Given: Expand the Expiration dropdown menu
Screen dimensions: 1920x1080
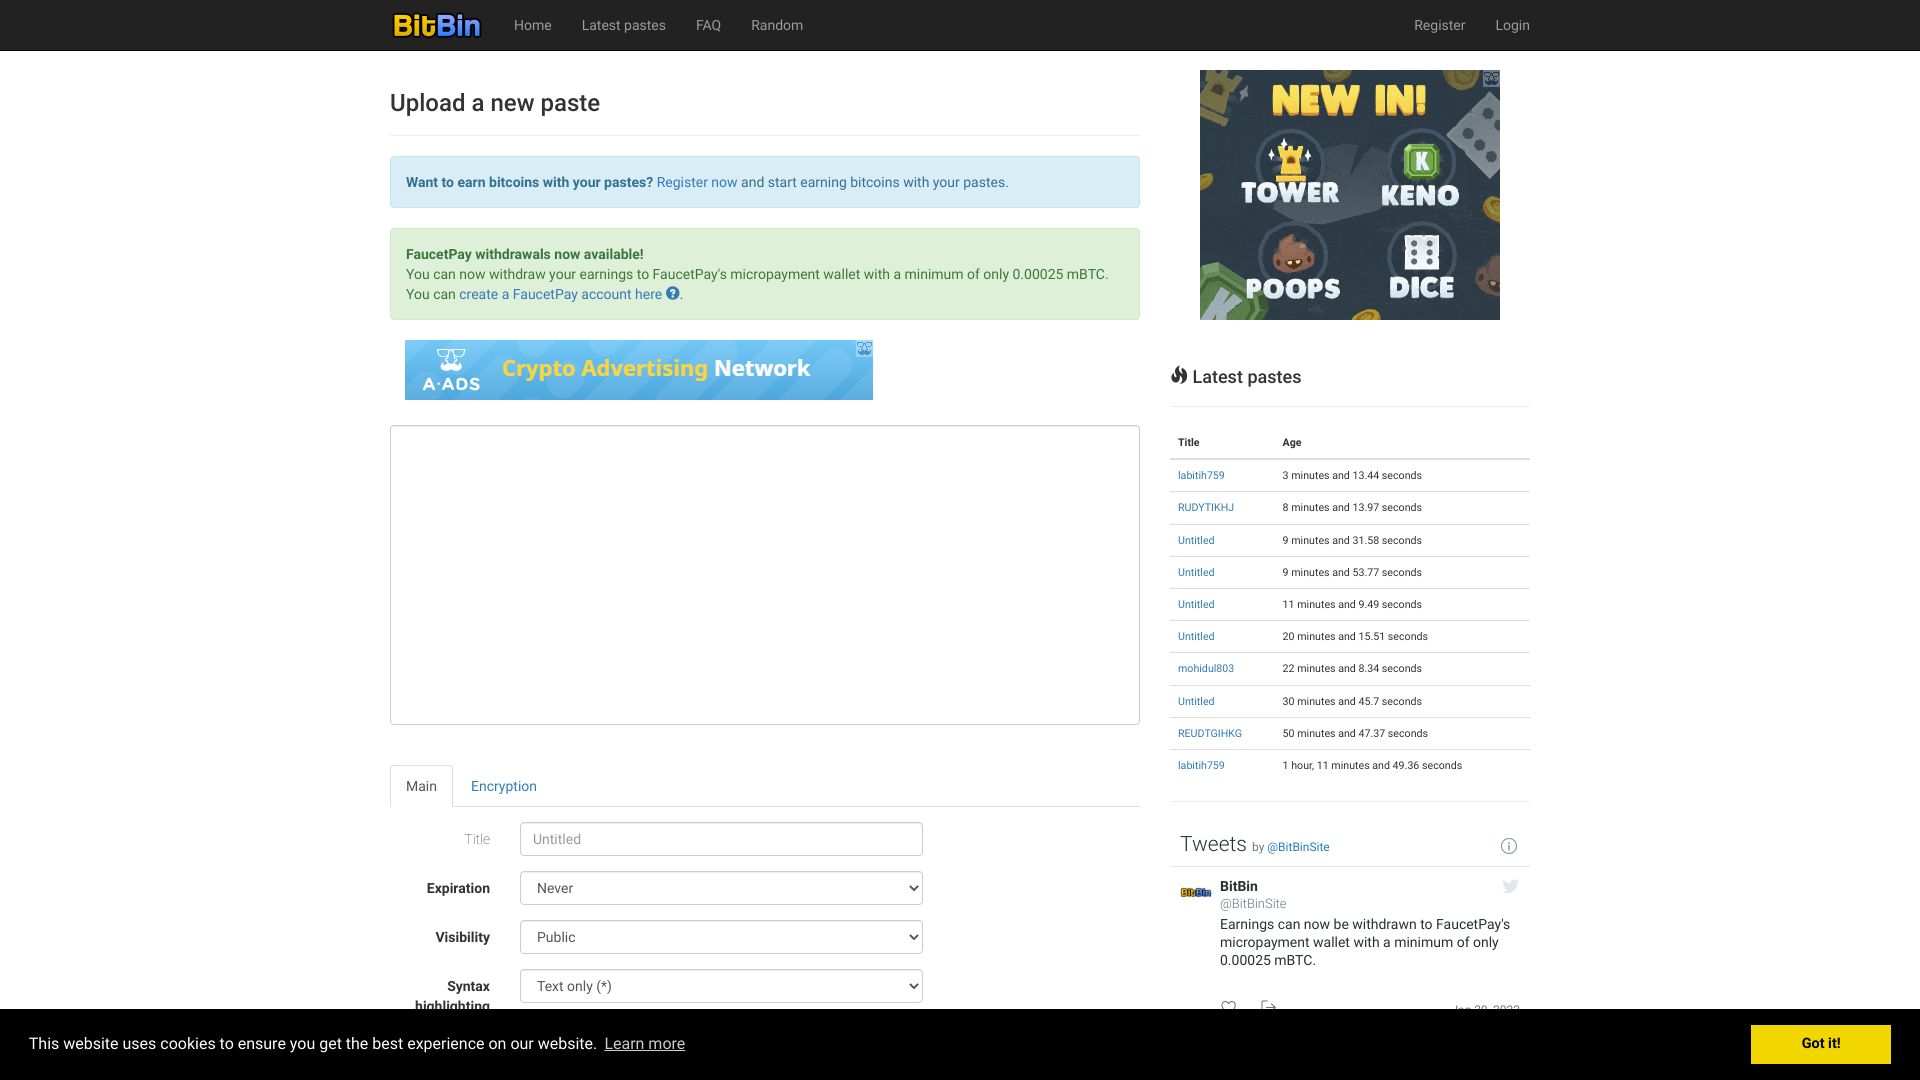Looking at the screenshot, I should 720,887.
